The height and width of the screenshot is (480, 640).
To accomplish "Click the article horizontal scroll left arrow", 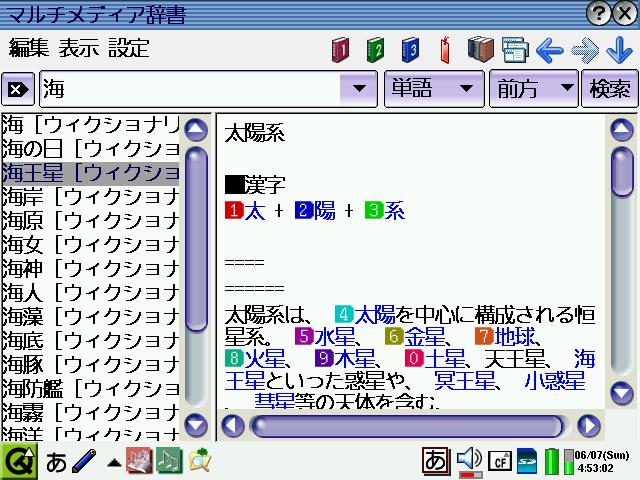I will click(x=233, y=426).
